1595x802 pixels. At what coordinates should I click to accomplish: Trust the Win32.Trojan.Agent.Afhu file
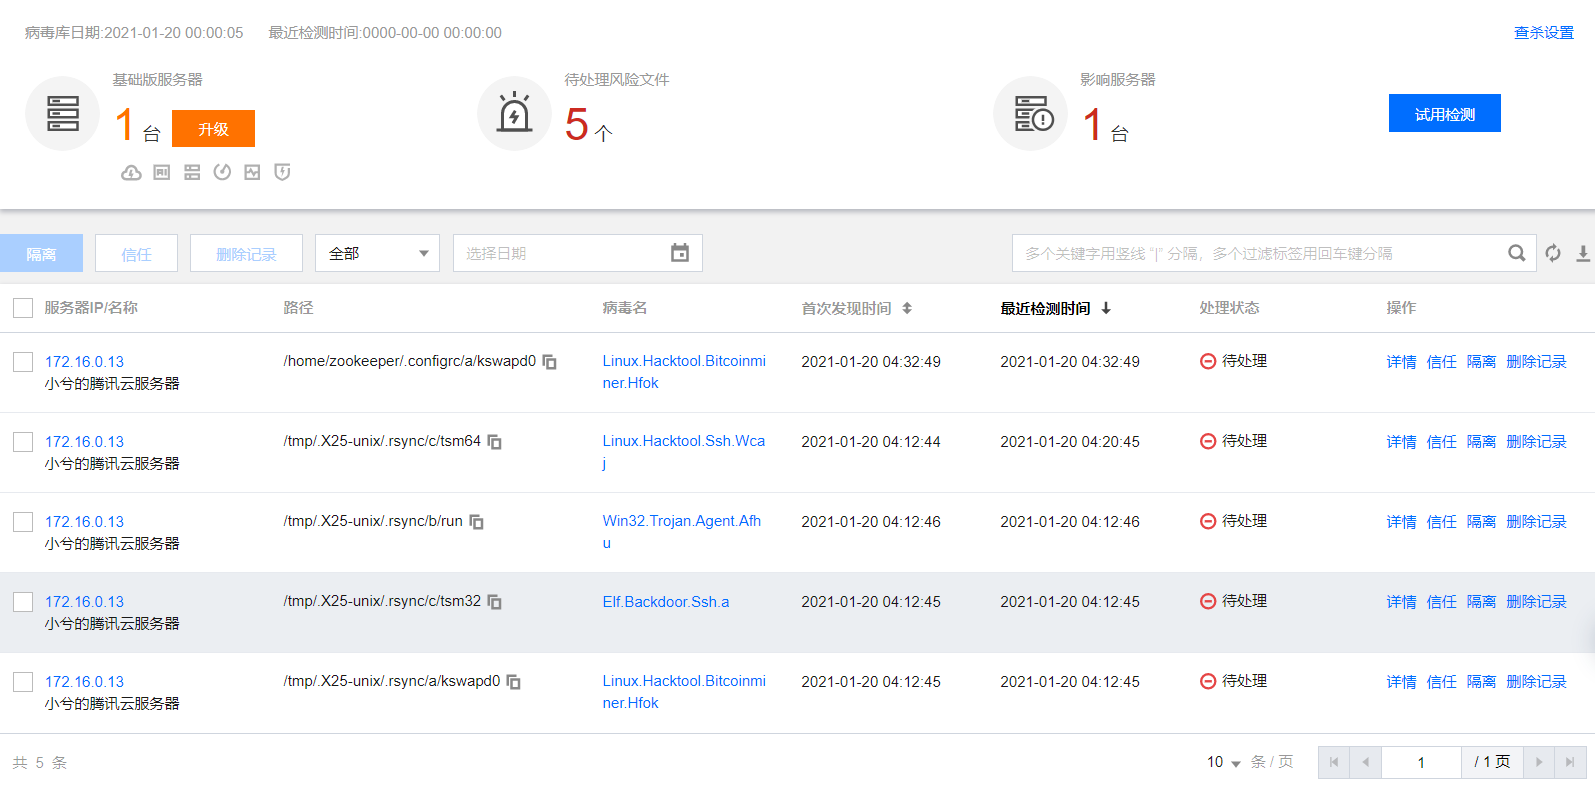[x=1441, y=522]
